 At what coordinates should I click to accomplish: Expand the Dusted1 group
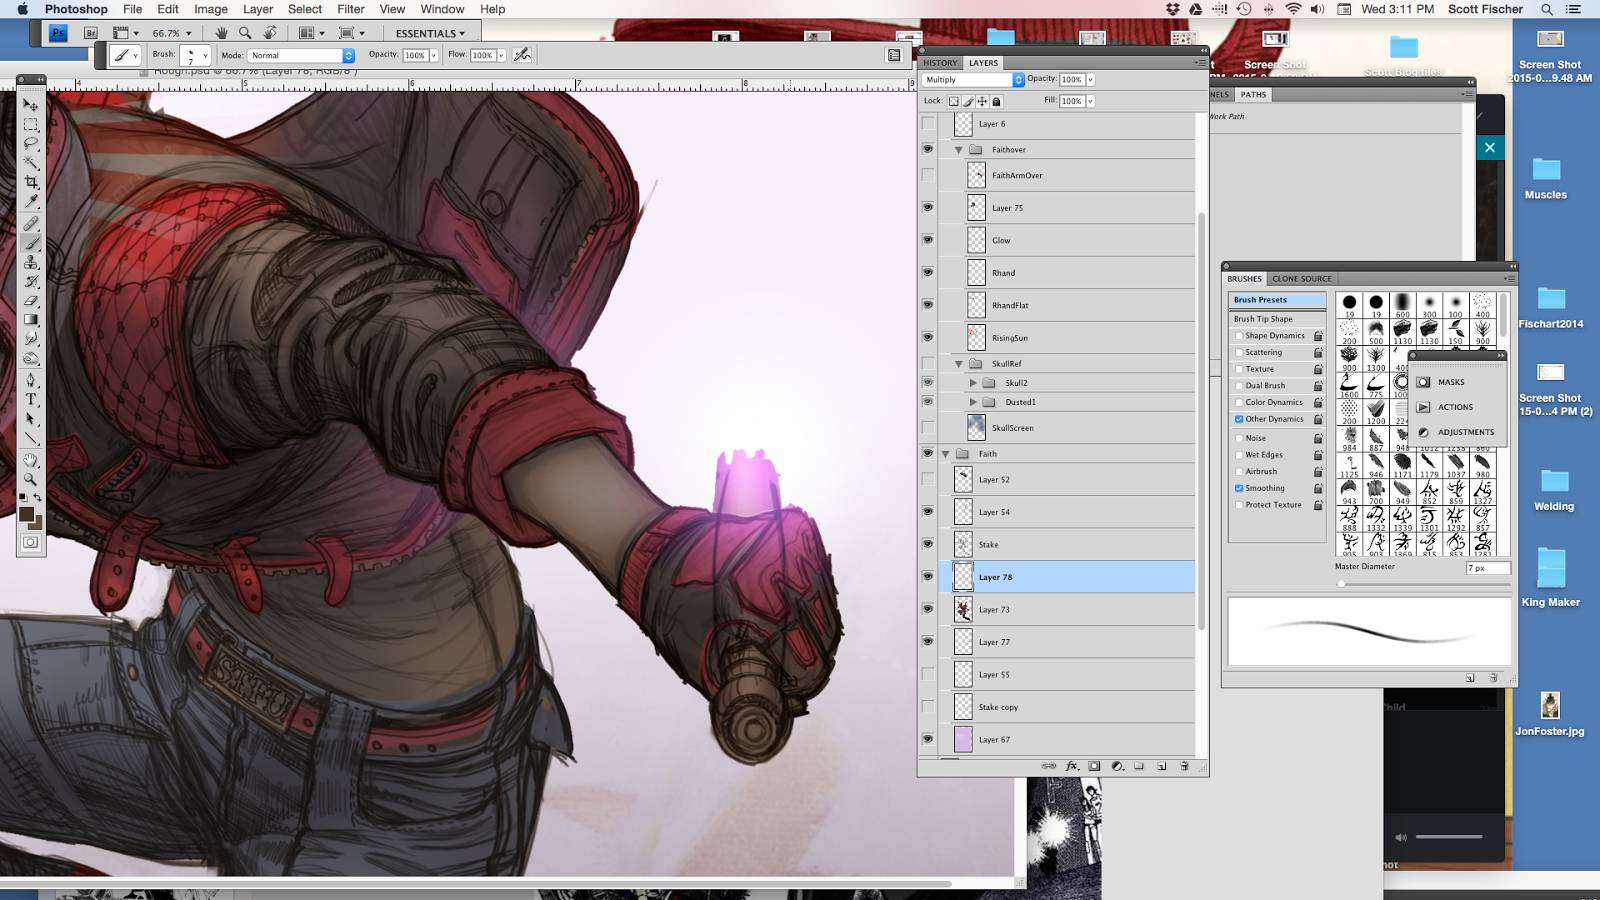[973, 402]
